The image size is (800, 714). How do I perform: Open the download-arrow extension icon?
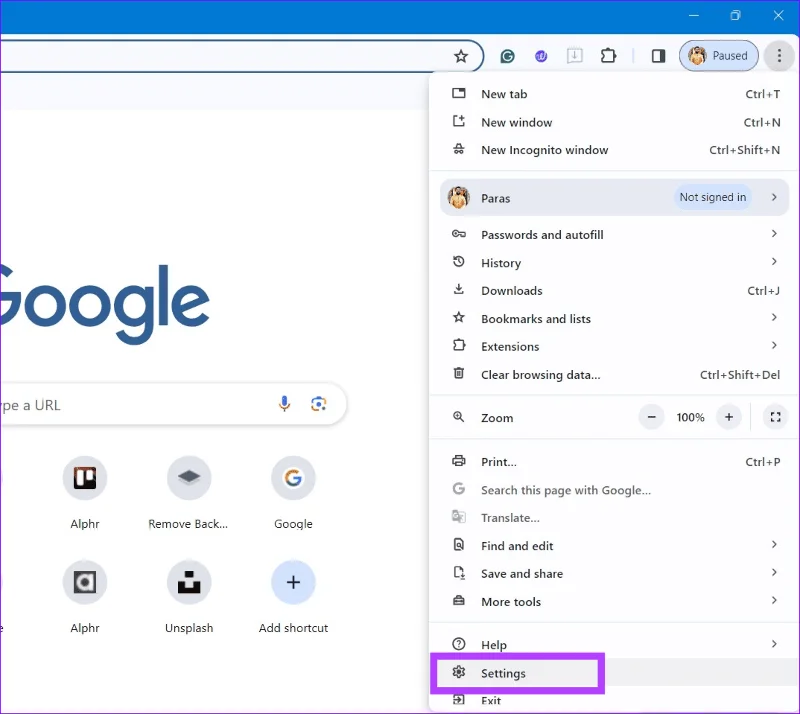click(x=574, y=56)
